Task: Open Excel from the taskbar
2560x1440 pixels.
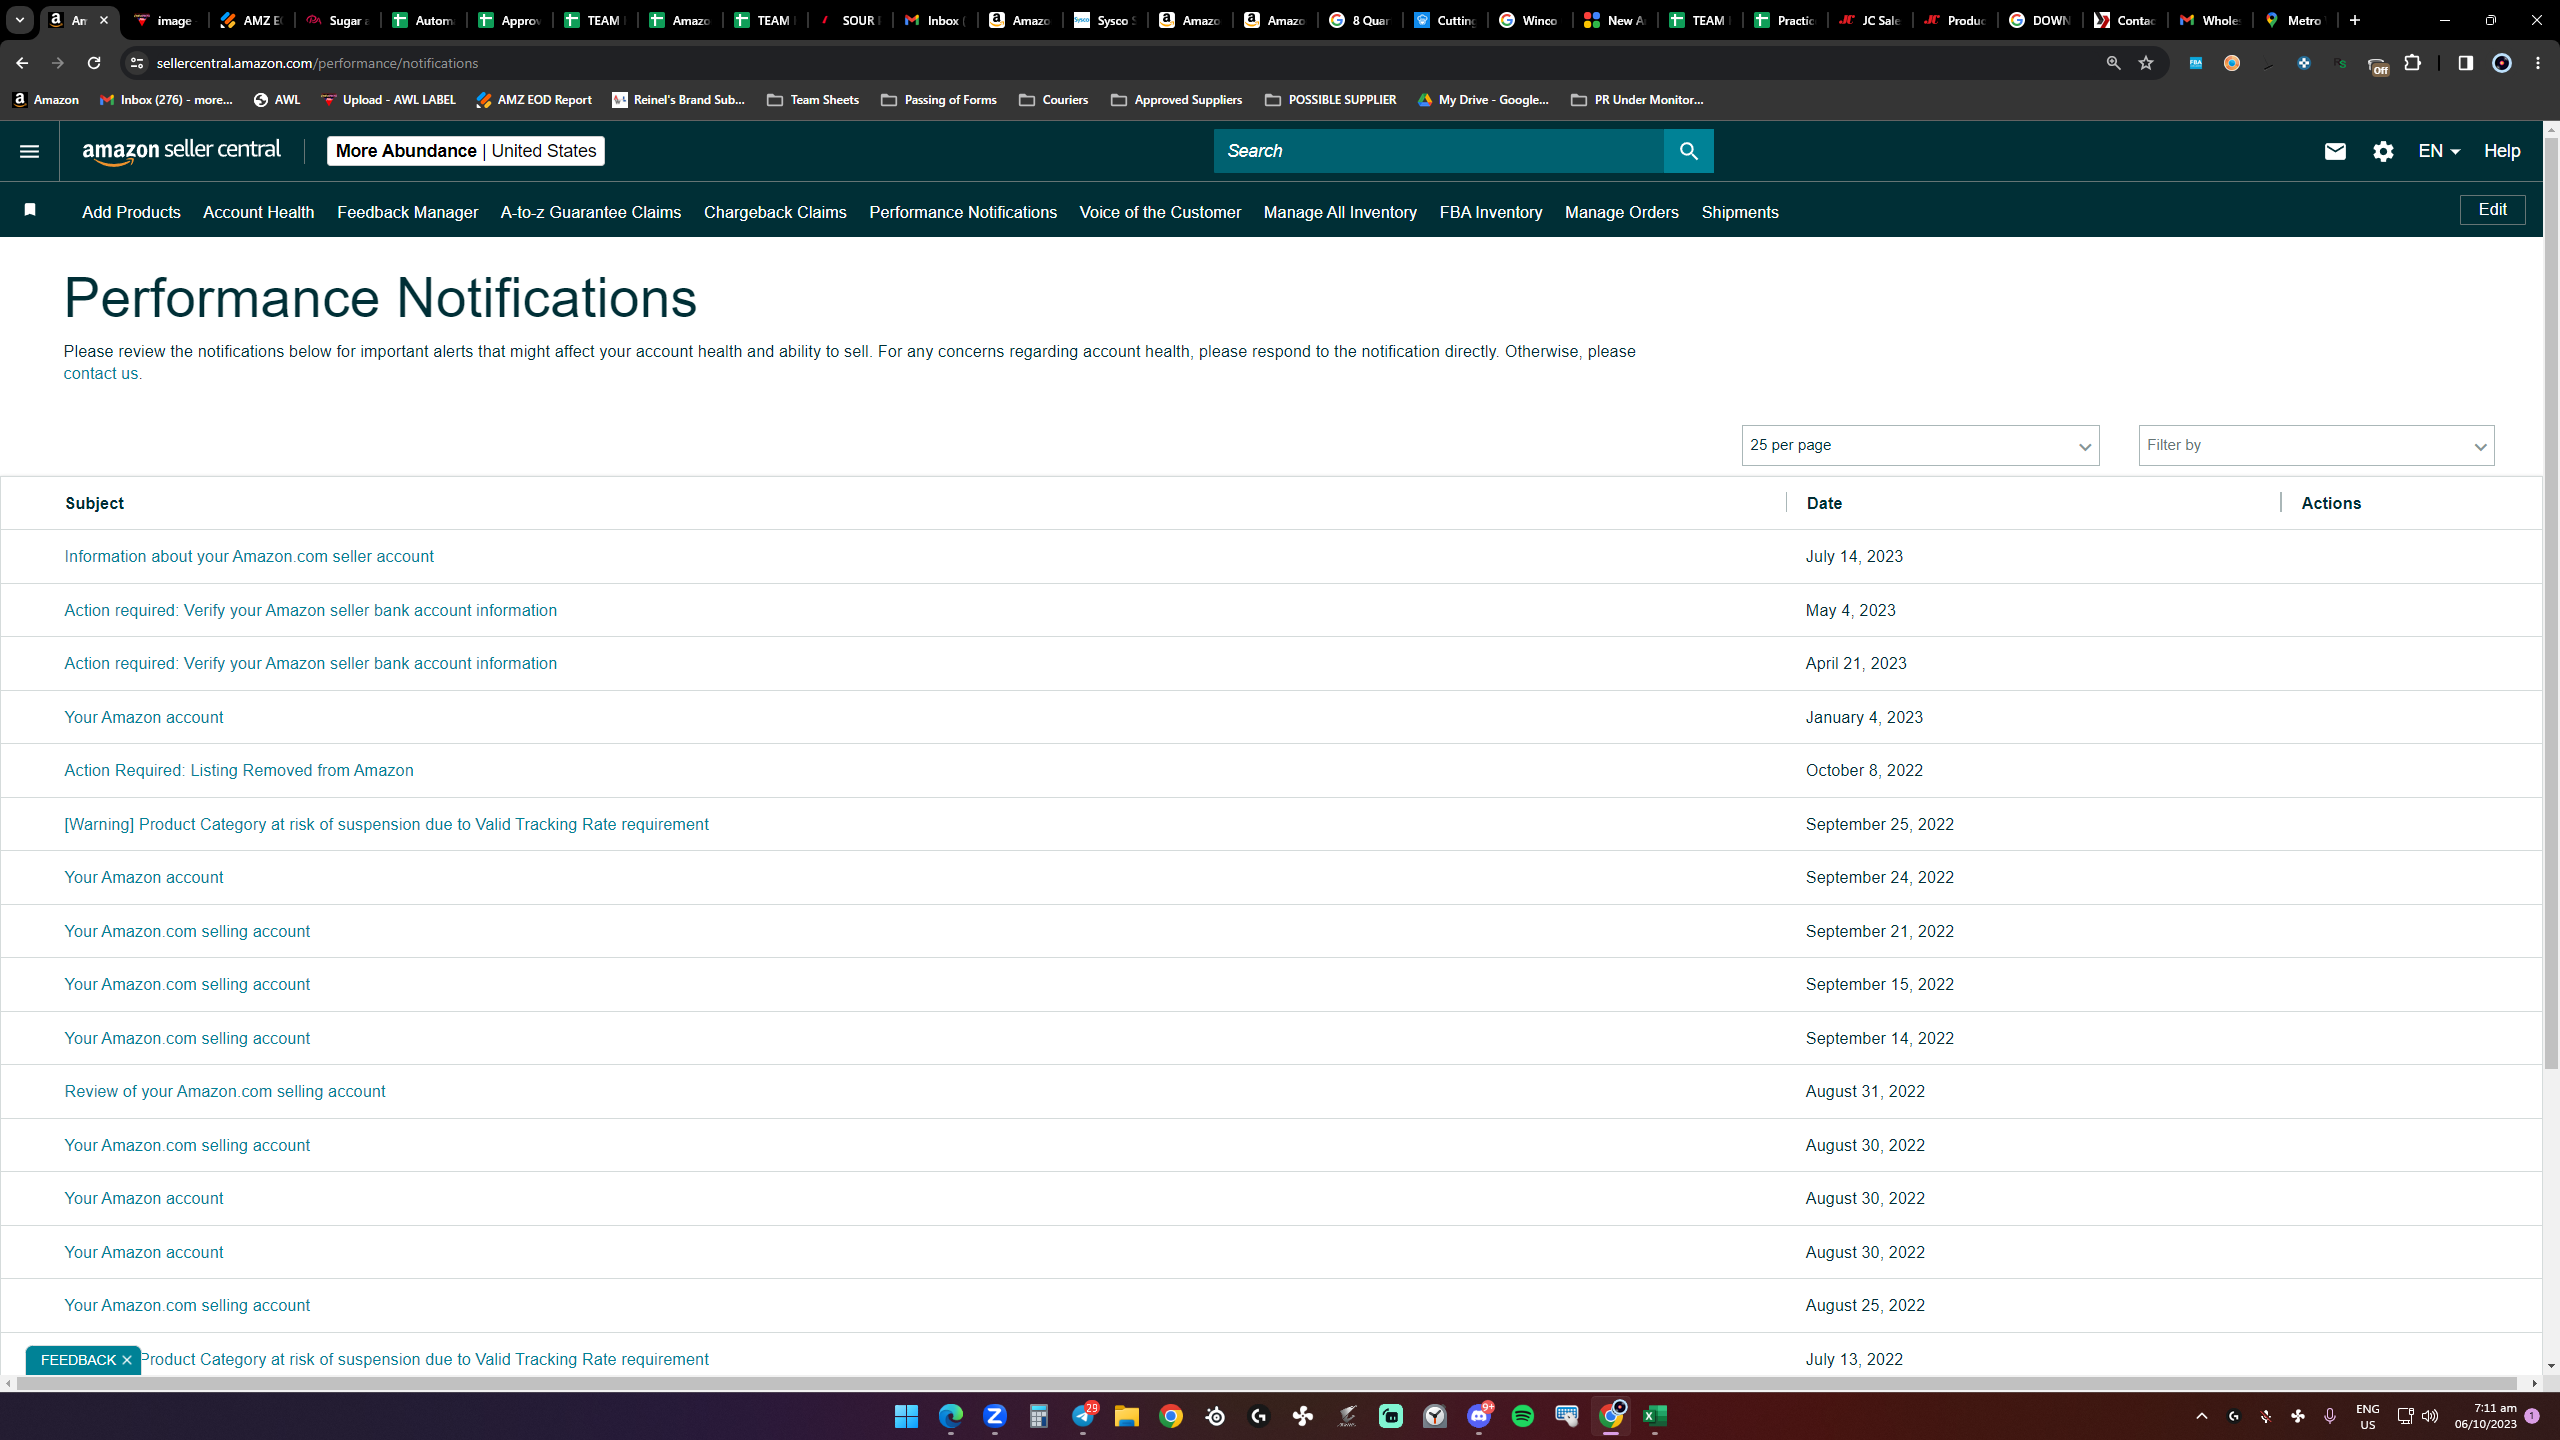Action: (1654, 1416)
